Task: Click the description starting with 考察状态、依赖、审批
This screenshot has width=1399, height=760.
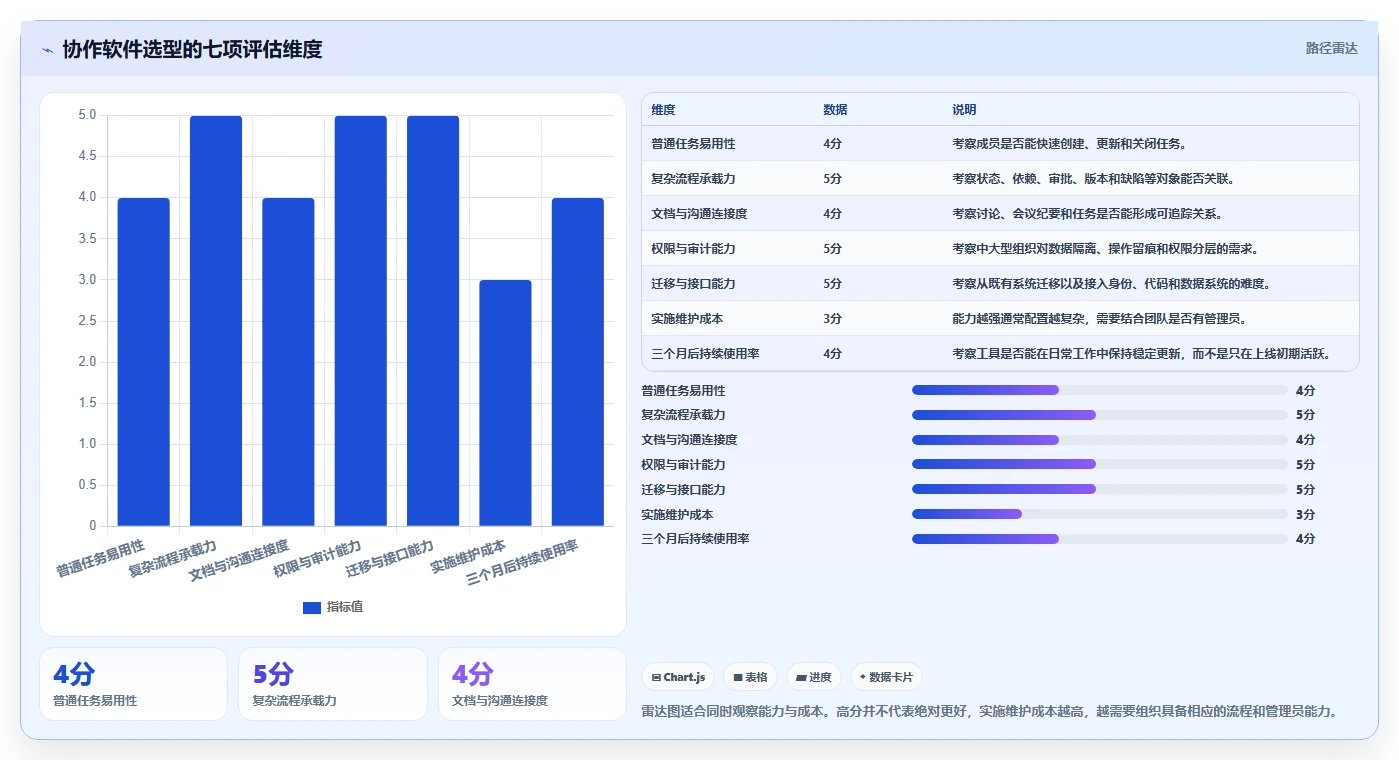Action: [1093, 179]
